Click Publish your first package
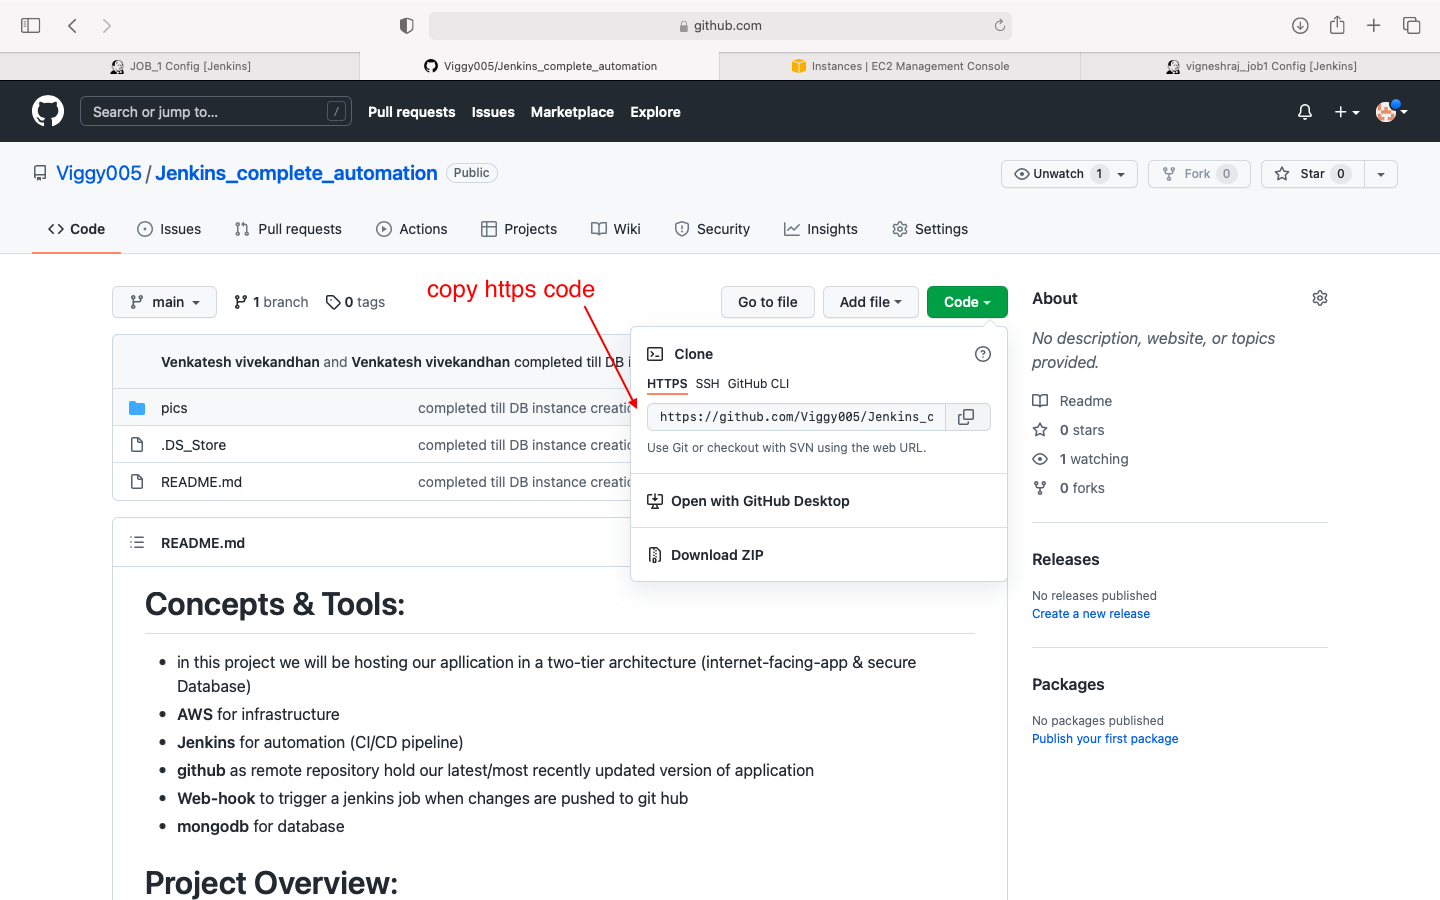 point(1105,739)
